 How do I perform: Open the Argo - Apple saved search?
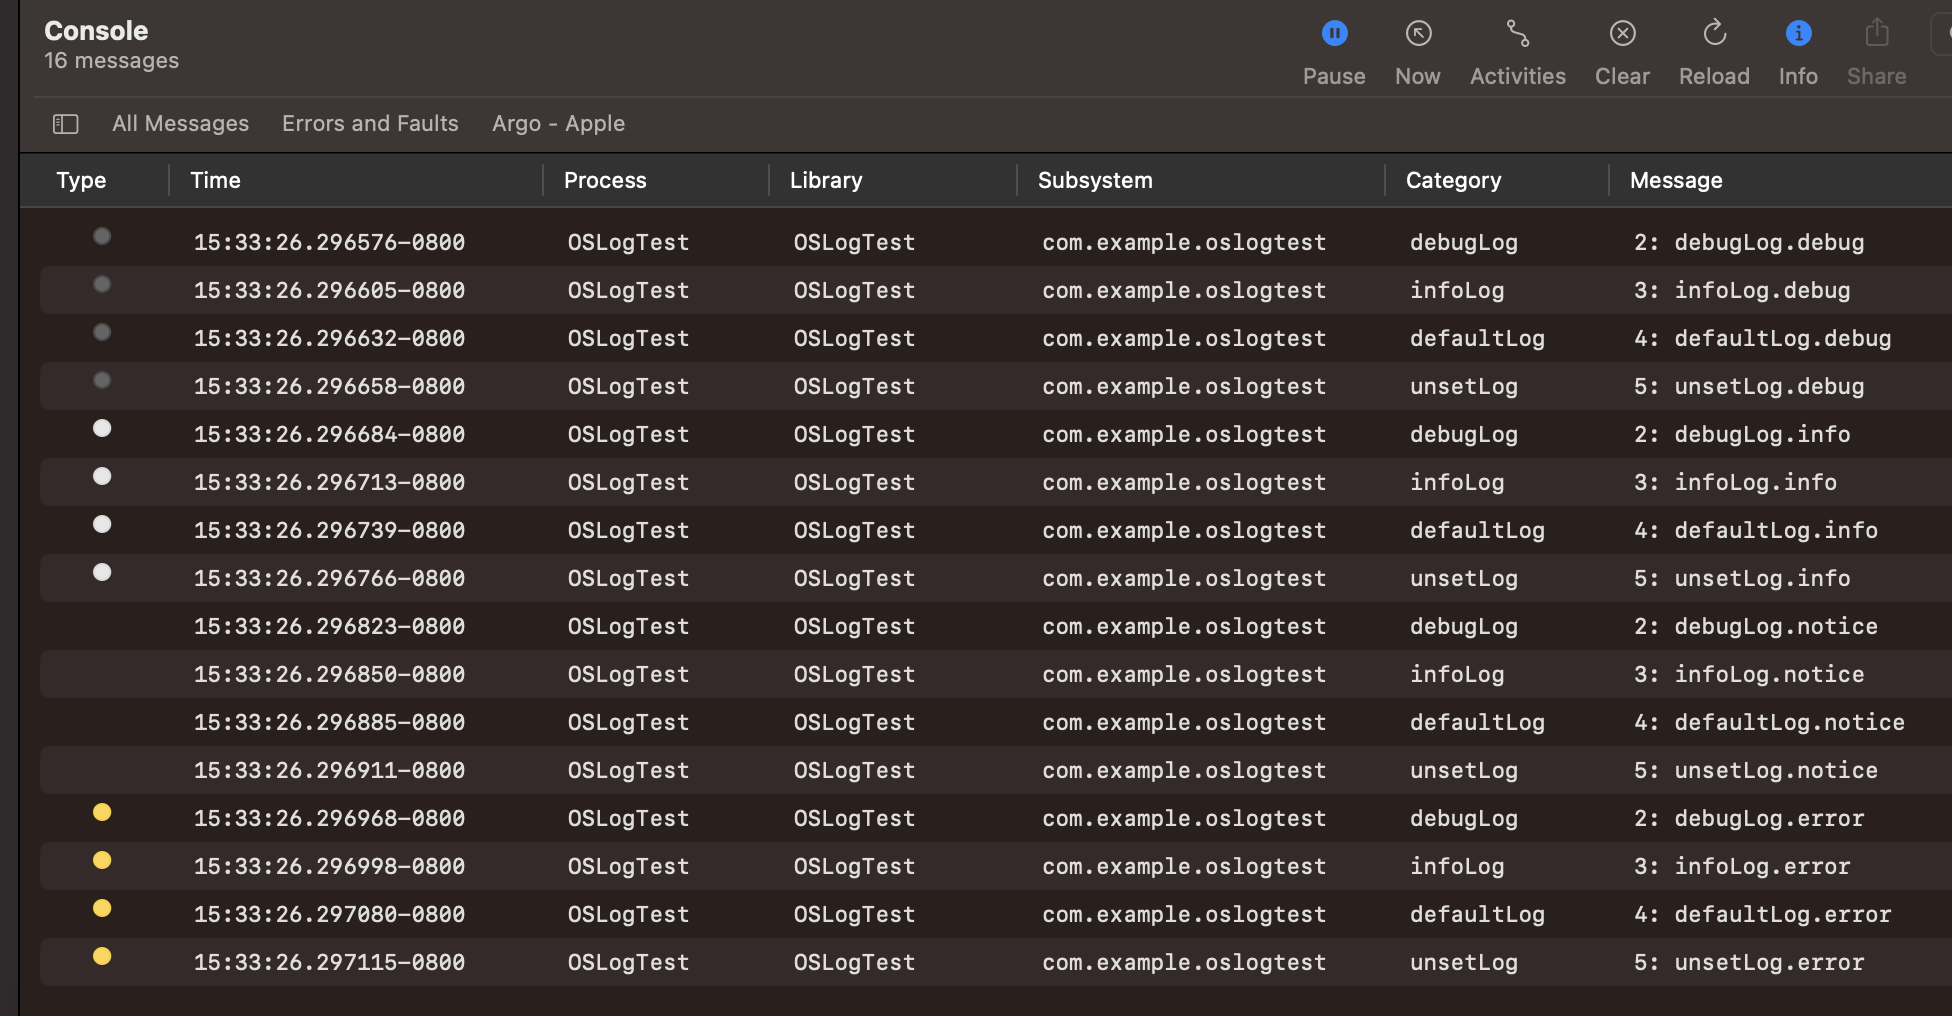pos(558,123)
